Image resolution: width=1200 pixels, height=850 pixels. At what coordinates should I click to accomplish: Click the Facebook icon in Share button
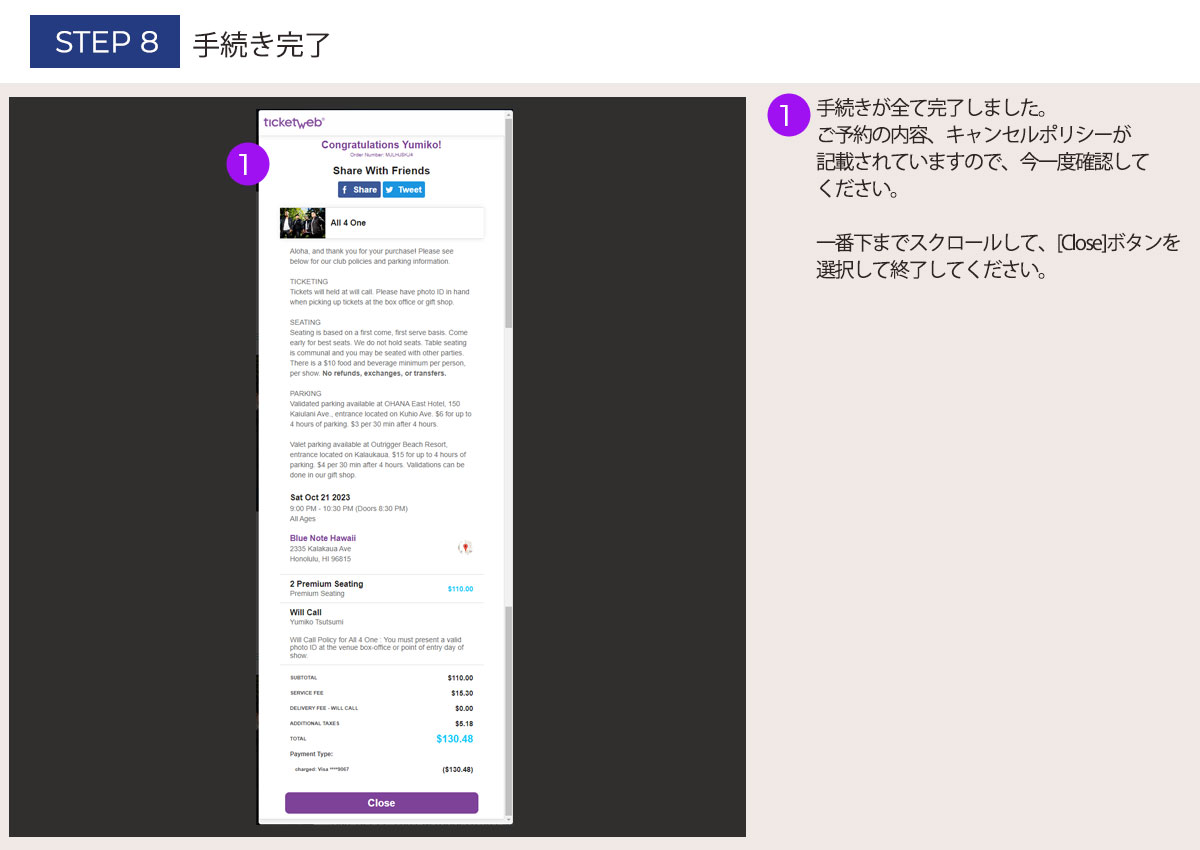tap(345, 190)
